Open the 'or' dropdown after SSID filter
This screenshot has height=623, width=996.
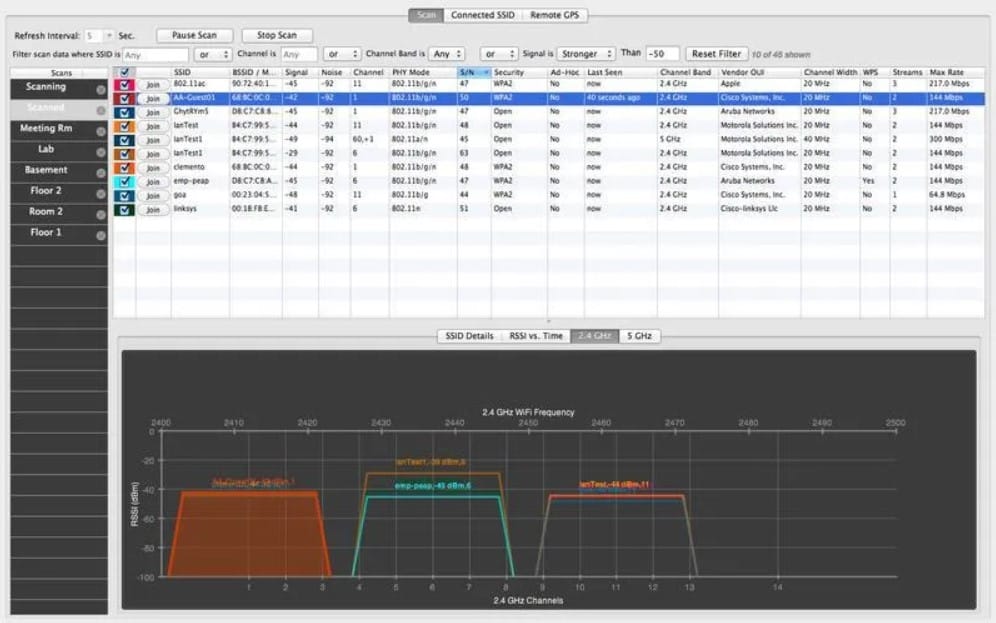point(212,55)
